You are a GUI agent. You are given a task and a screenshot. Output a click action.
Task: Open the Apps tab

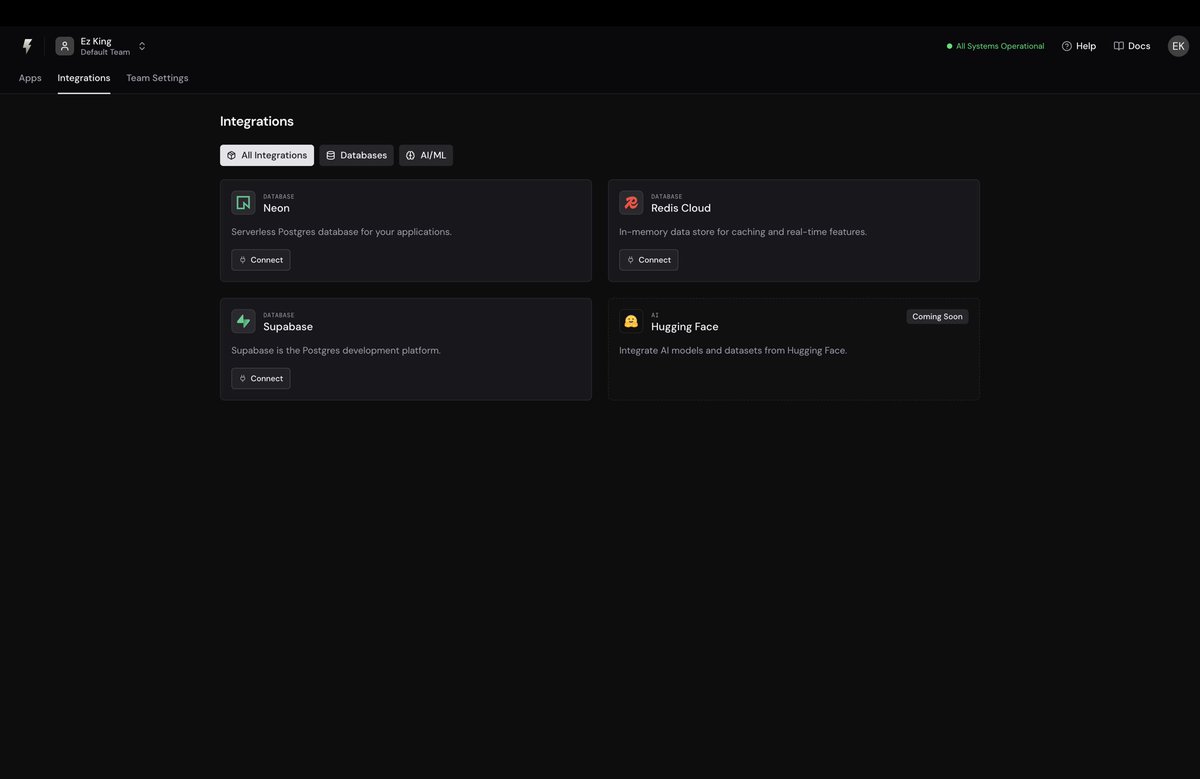coord(30,78)
